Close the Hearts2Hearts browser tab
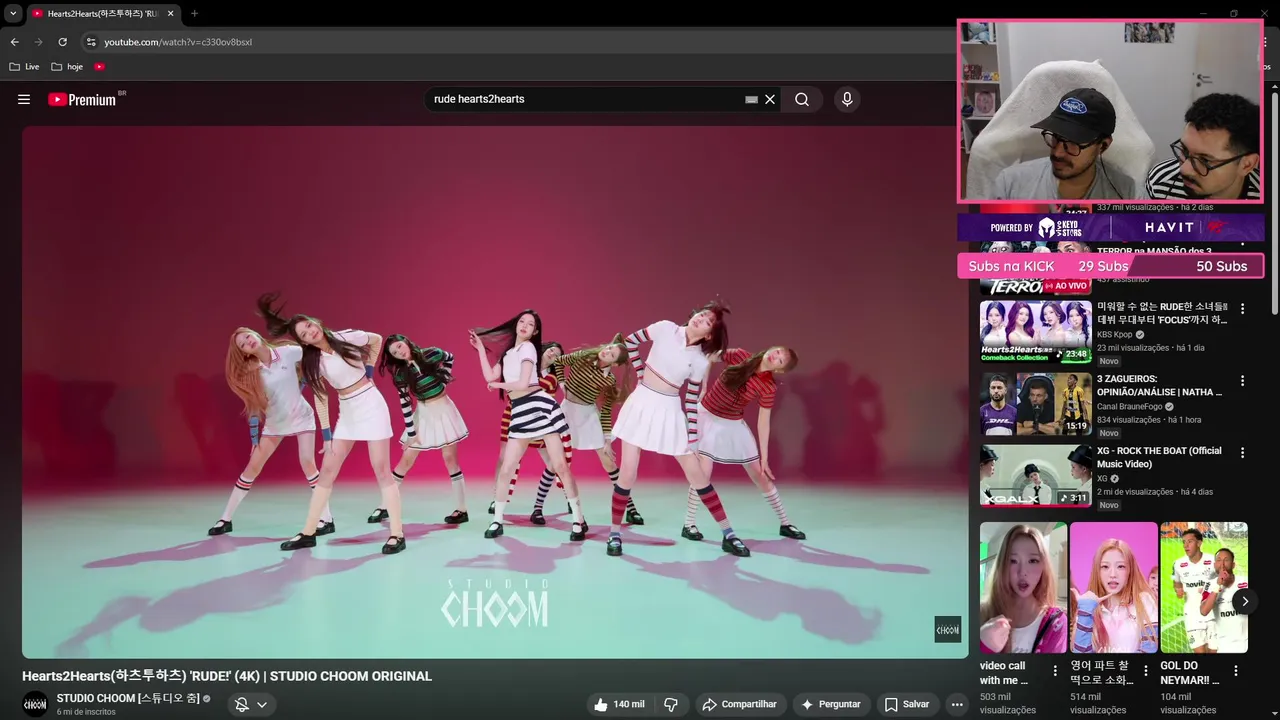Viewport: 1280px width, 720px height. coord(171,13)
